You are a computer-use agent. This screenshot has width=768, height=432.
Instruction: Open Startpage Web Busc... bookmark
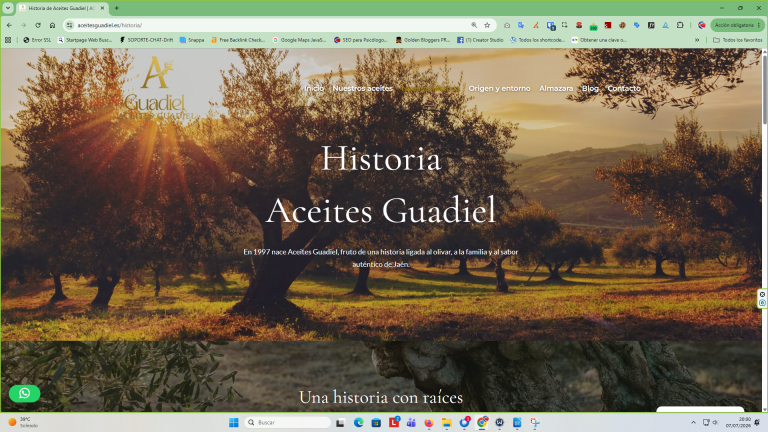tap(85, 40)
